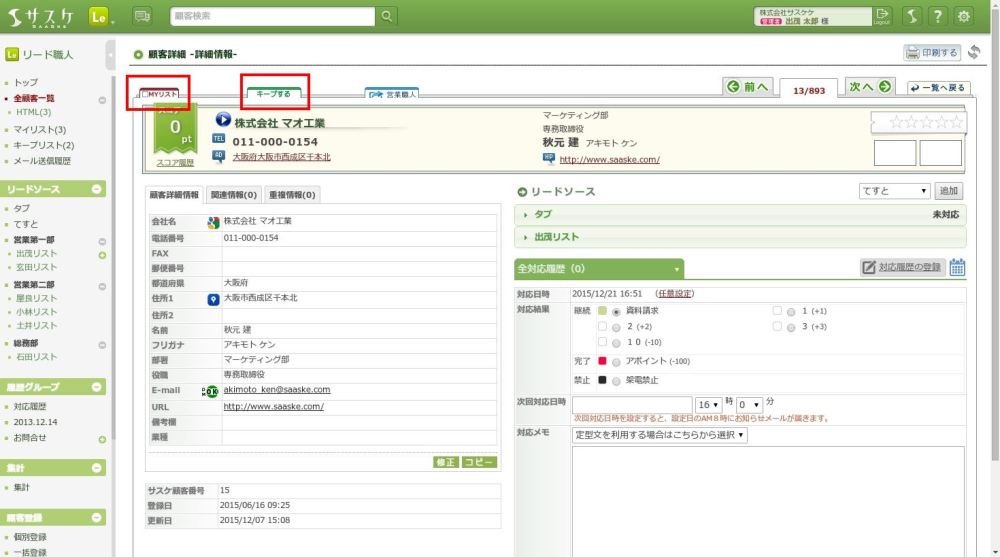
Task: Click the magnifier search button
Action: click(387, 16)
